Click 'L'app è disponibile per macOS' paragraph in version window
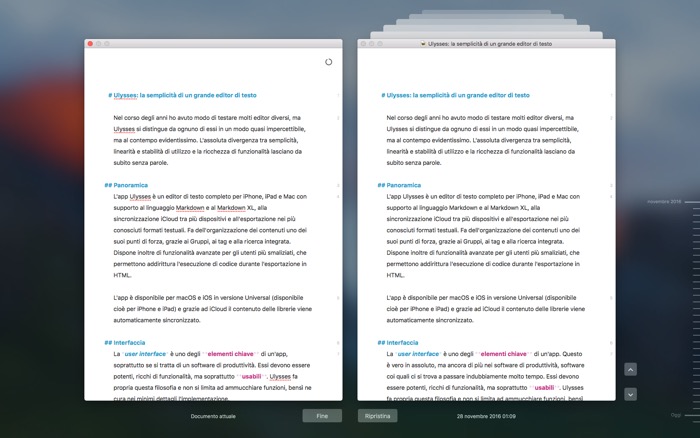 (486, 309)
